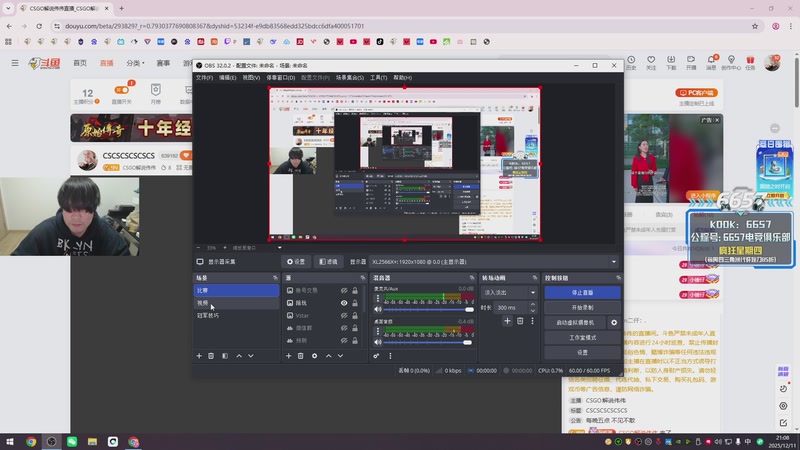The height and width of the screenshot is (450, 800).
Task: Toggle visibility of the Vstar source
Action: (x=344, y=315)
